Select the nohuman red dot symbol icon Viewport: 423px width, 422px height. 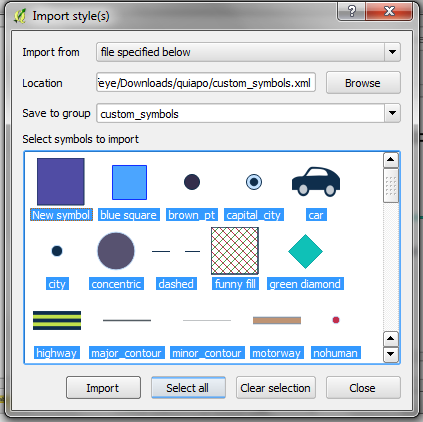(x=336, y=320)
